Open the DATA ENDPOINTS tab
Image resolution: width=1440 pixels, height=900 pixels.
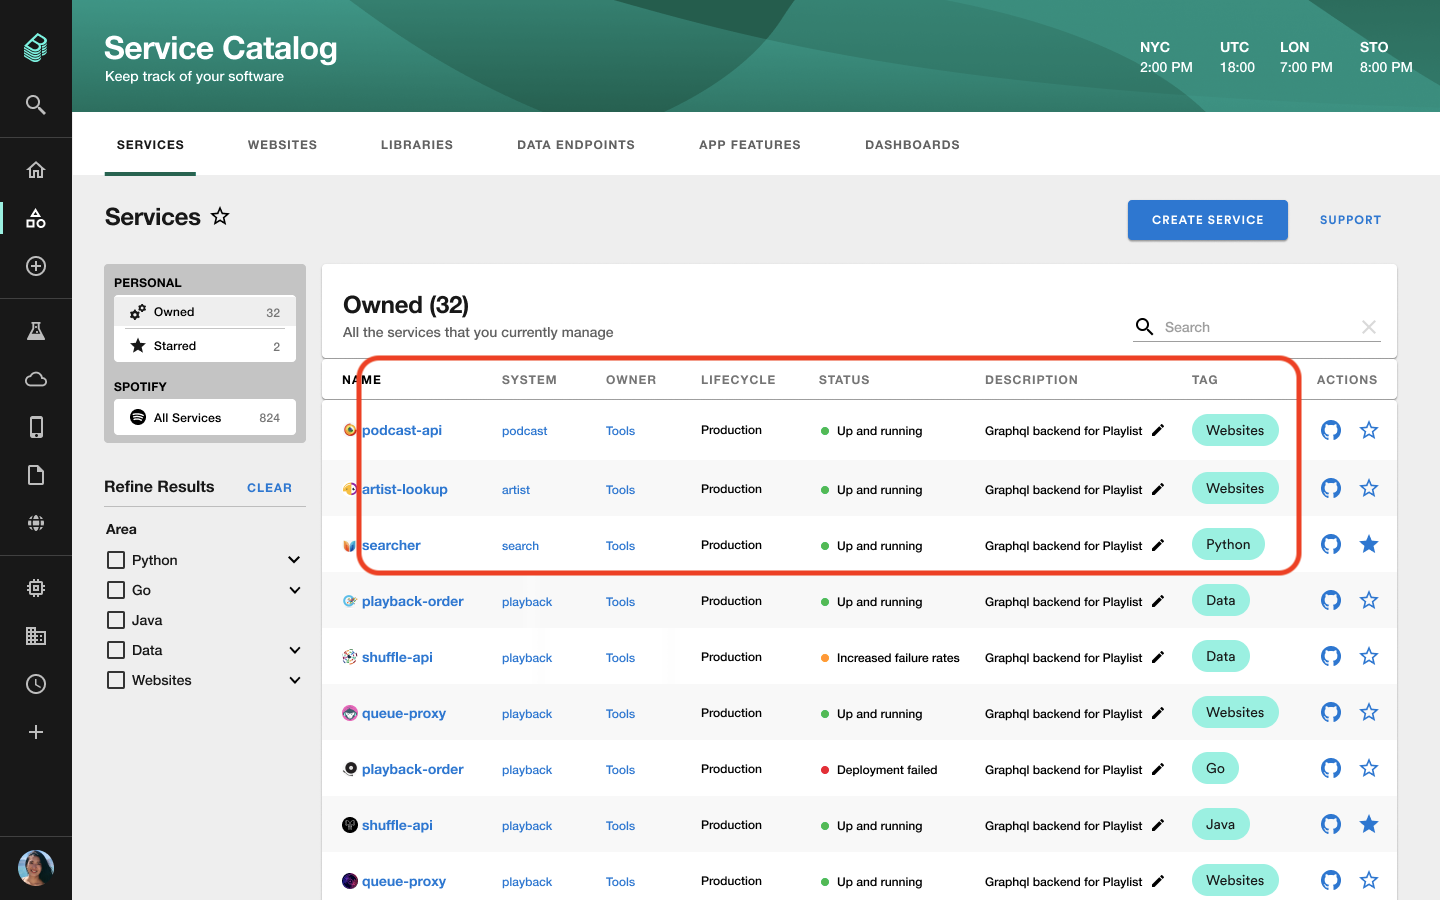click(x=576, y=144)
